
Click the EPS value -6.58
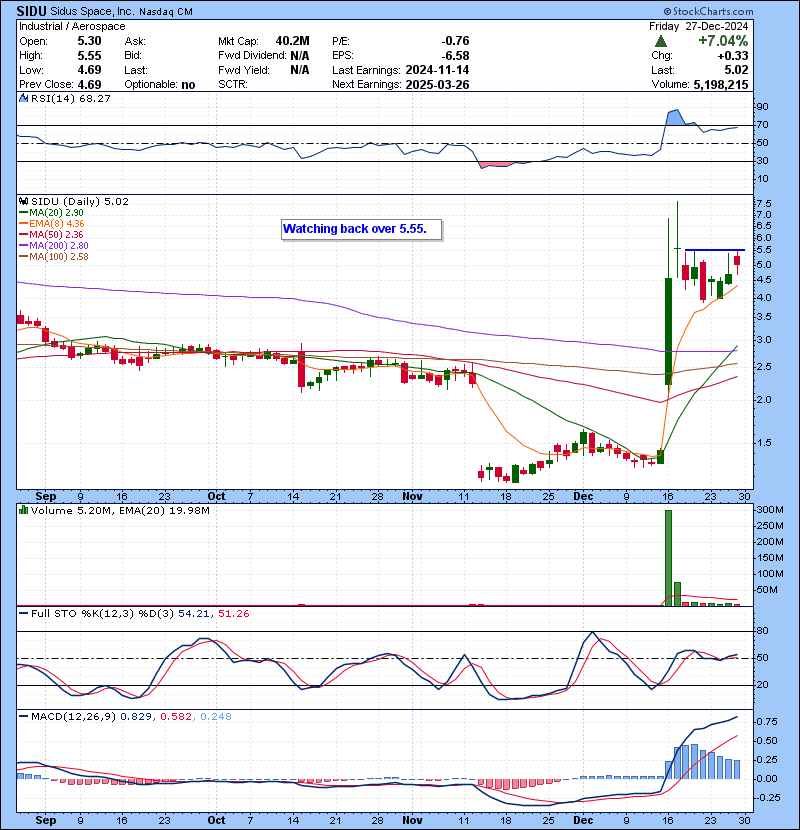point(455,56)
